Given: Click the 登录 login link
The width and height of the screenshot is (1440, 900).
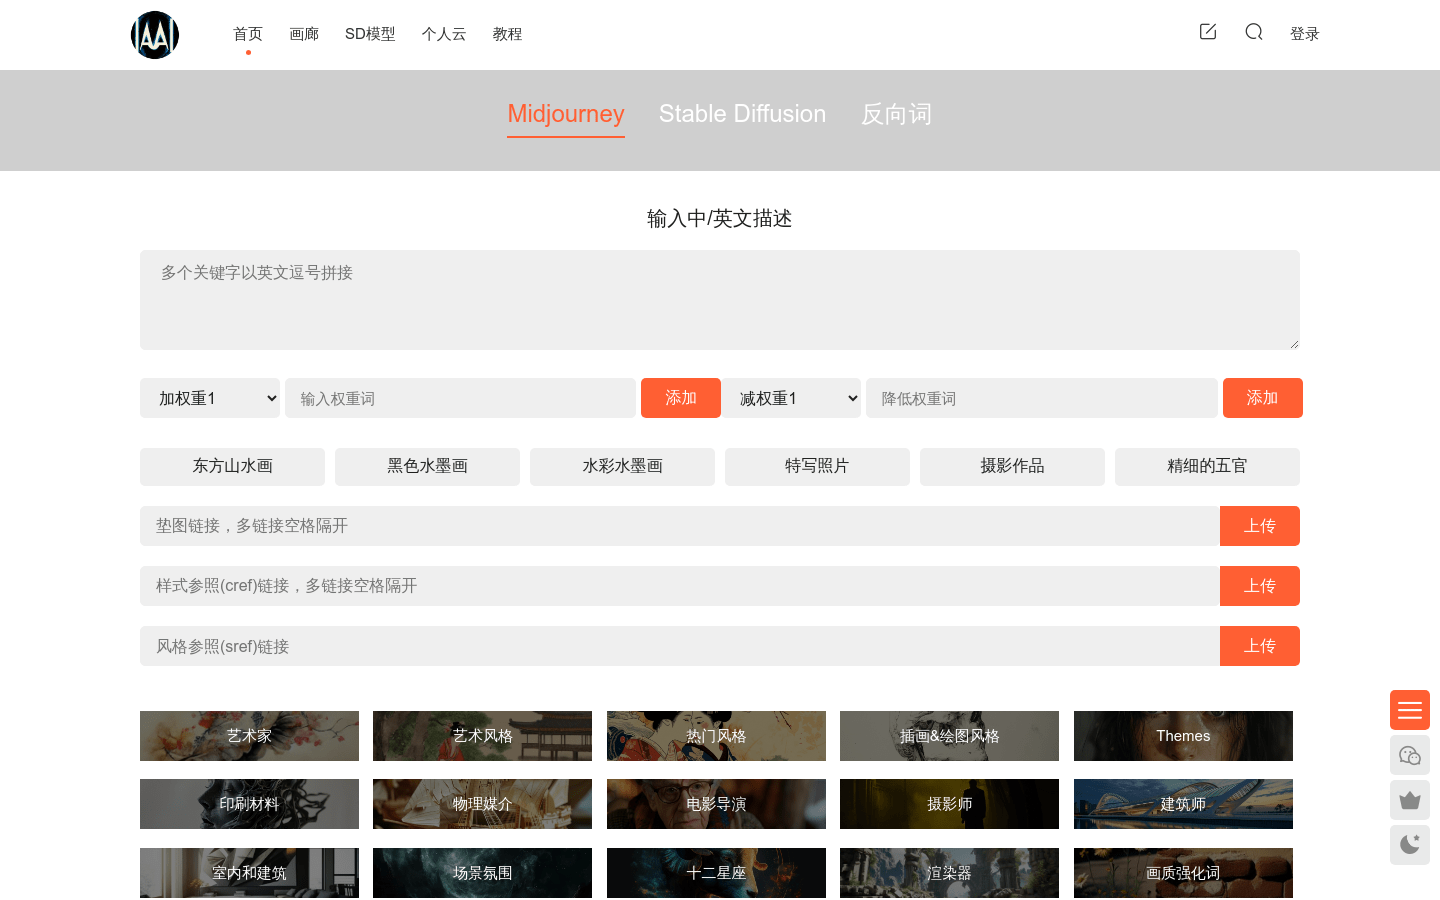Looking at the screenshot, I should click(1305, 34).
